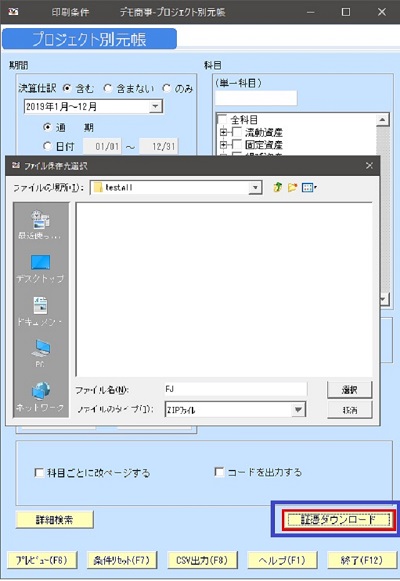The height and width of the screenshot is (581, 400).
Task: Open the 2019年1月～12月 period dropdown
Action: [x=156, y=107]
